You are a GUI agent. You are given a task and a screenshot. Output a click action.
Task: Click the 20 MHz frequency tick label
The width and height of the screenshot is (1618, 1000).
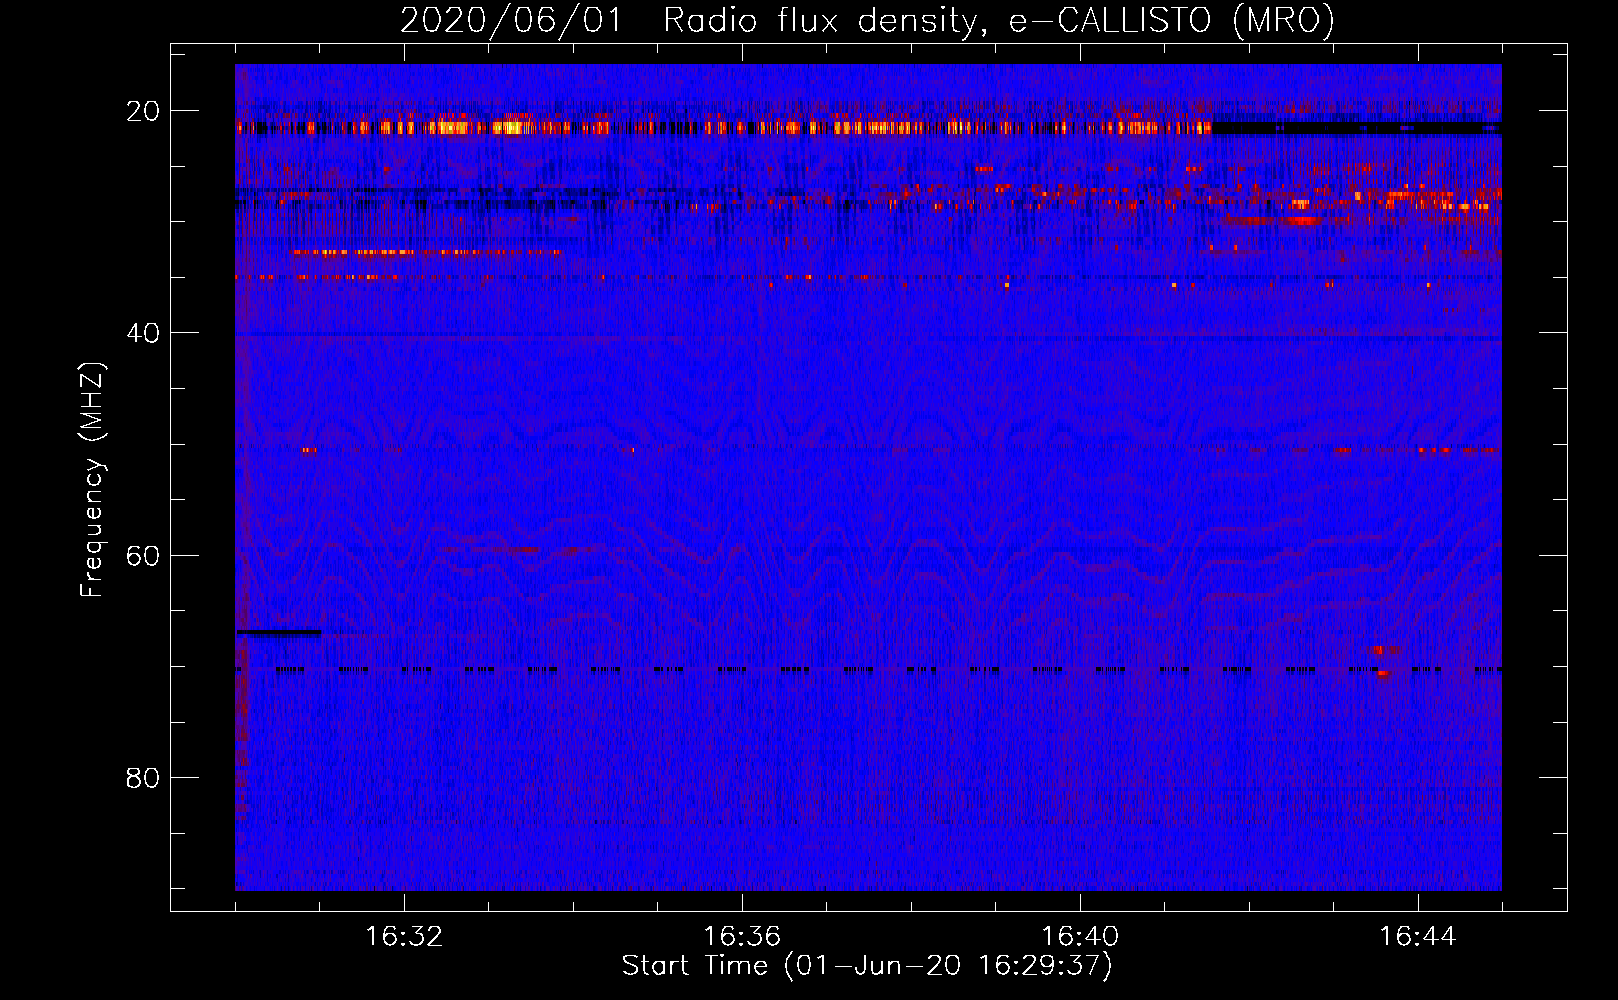point(143,111)
